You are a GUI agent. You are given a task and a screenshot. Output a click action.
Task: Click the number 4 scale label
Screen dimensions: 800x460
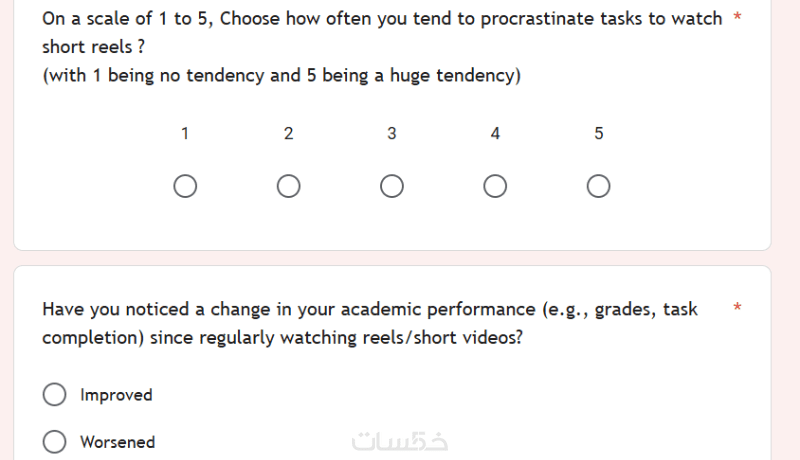pos(495,134)
